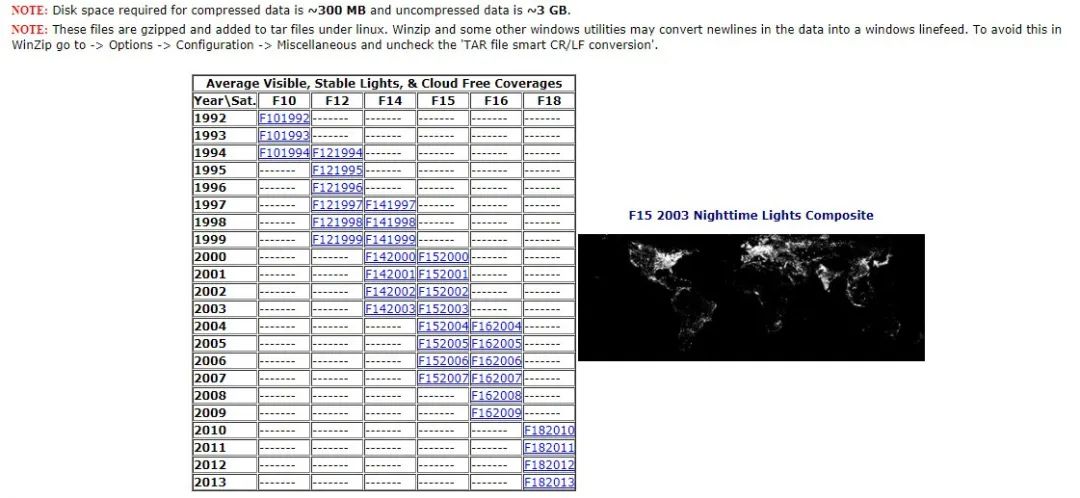This screenshot has width=1080, height=498.
Task: Open the F141997 download link
Action: 391,205
